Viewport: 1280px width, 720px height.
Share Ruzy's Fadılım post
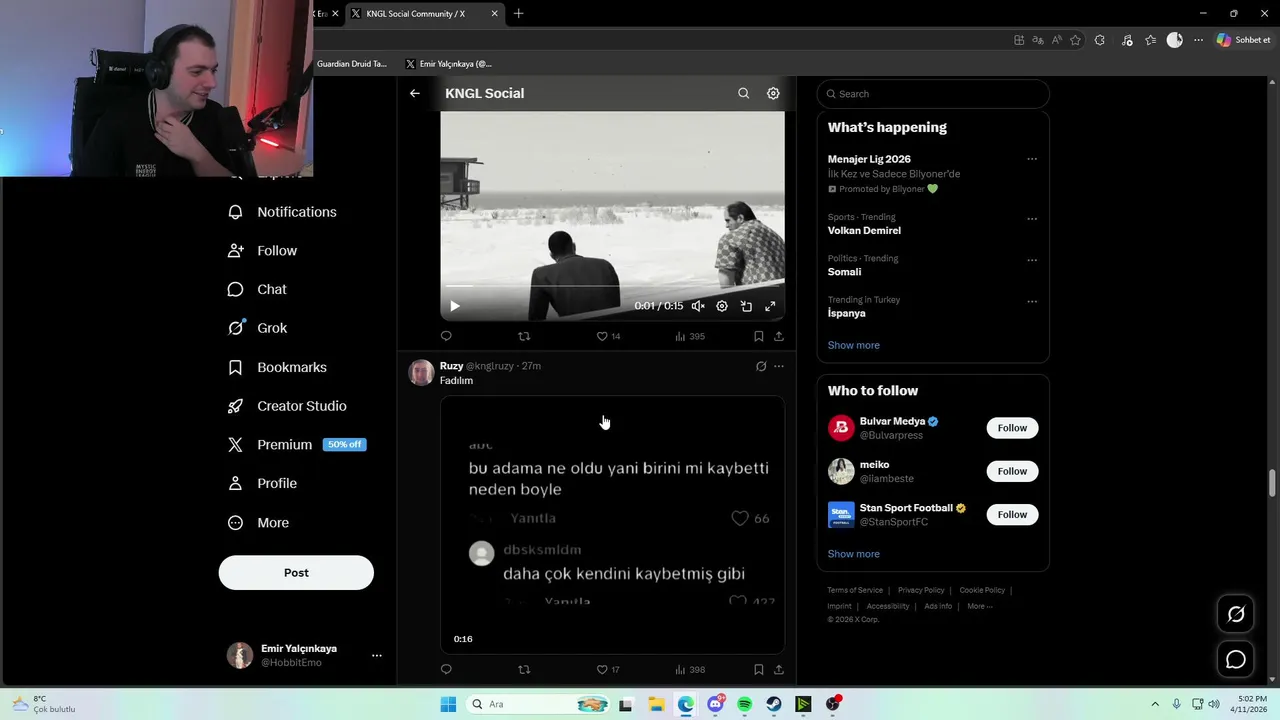(x=779, y=669)
